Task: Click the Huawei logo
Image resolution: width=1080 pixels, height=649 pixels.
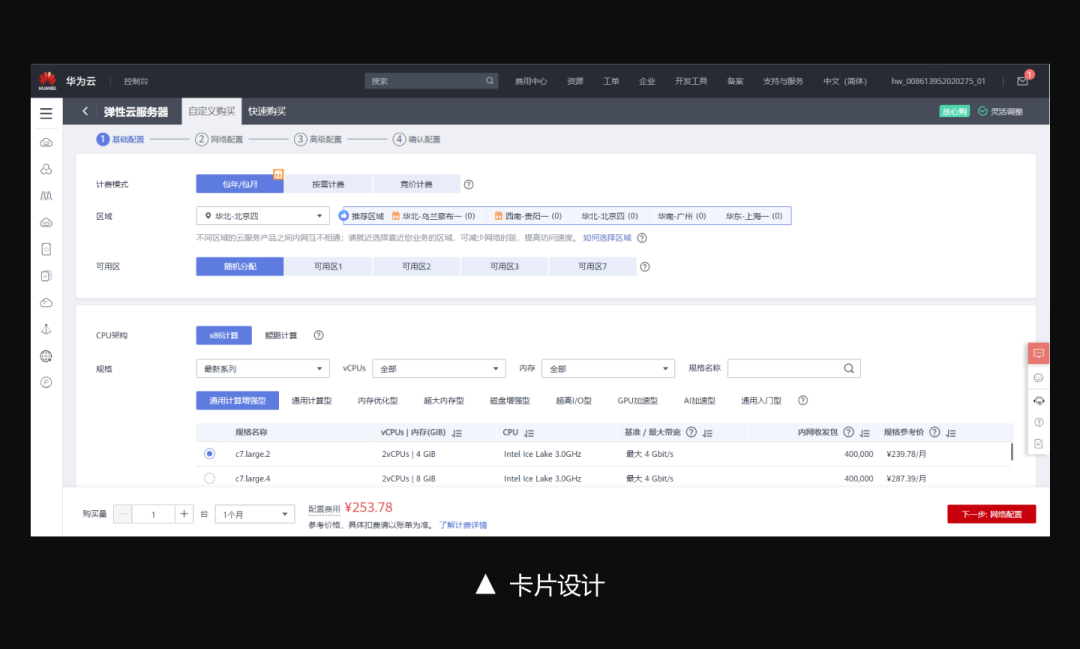Action: tap(48, 81)
